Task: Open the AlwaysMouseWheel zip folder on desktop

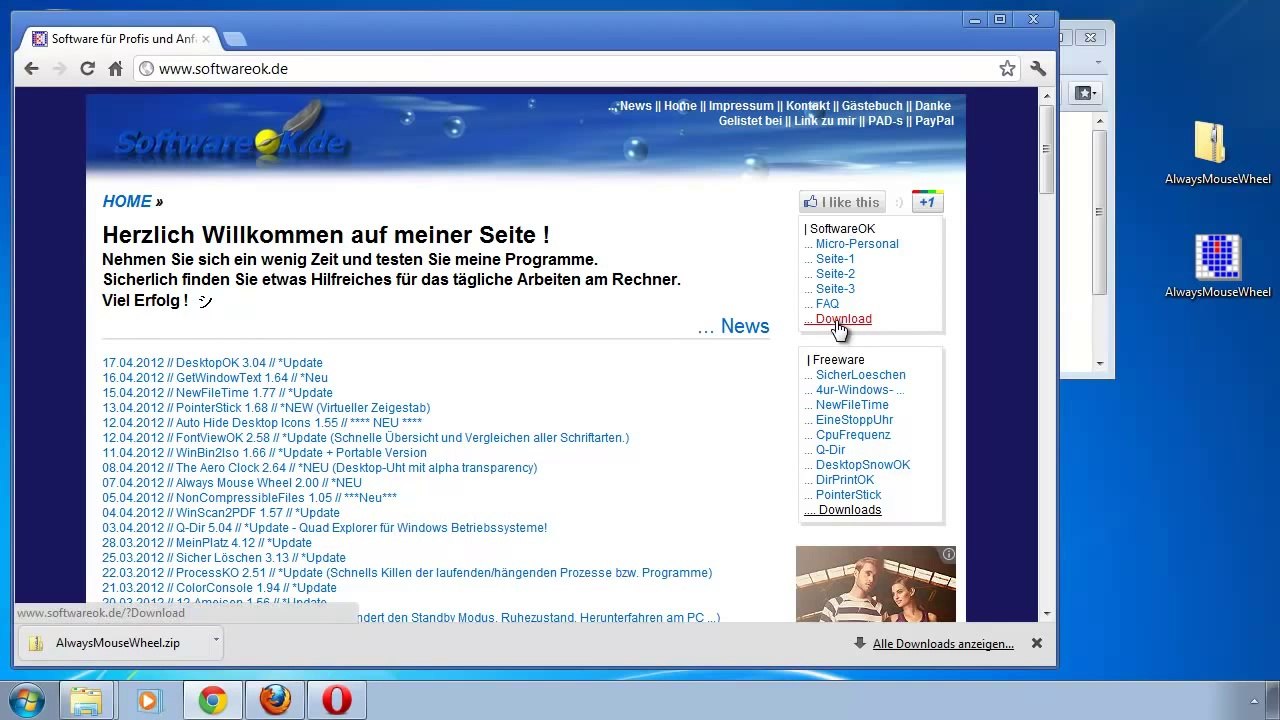Action: 1217,153
